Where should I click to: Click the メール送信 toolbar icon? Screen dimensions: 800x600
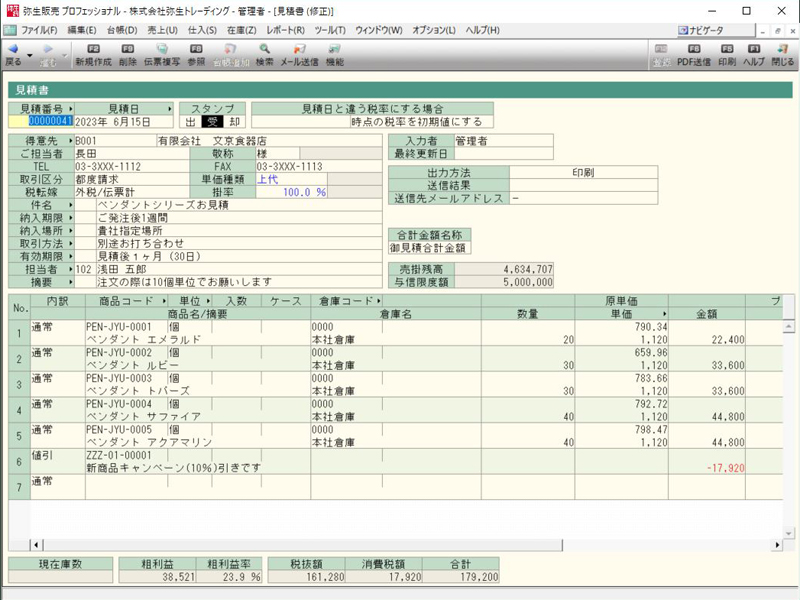pos(299,55)
